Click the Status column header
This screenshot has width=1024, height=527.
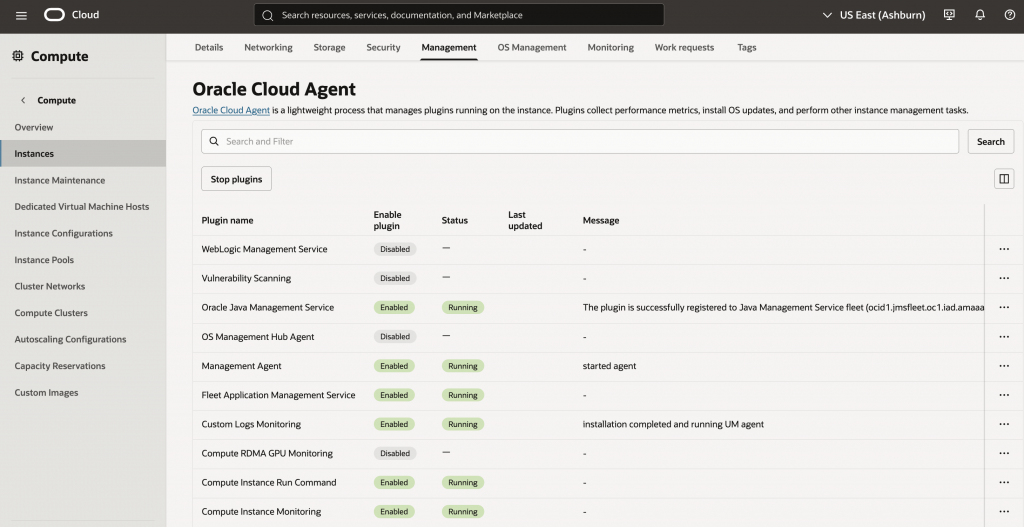(x=455, y=220)
